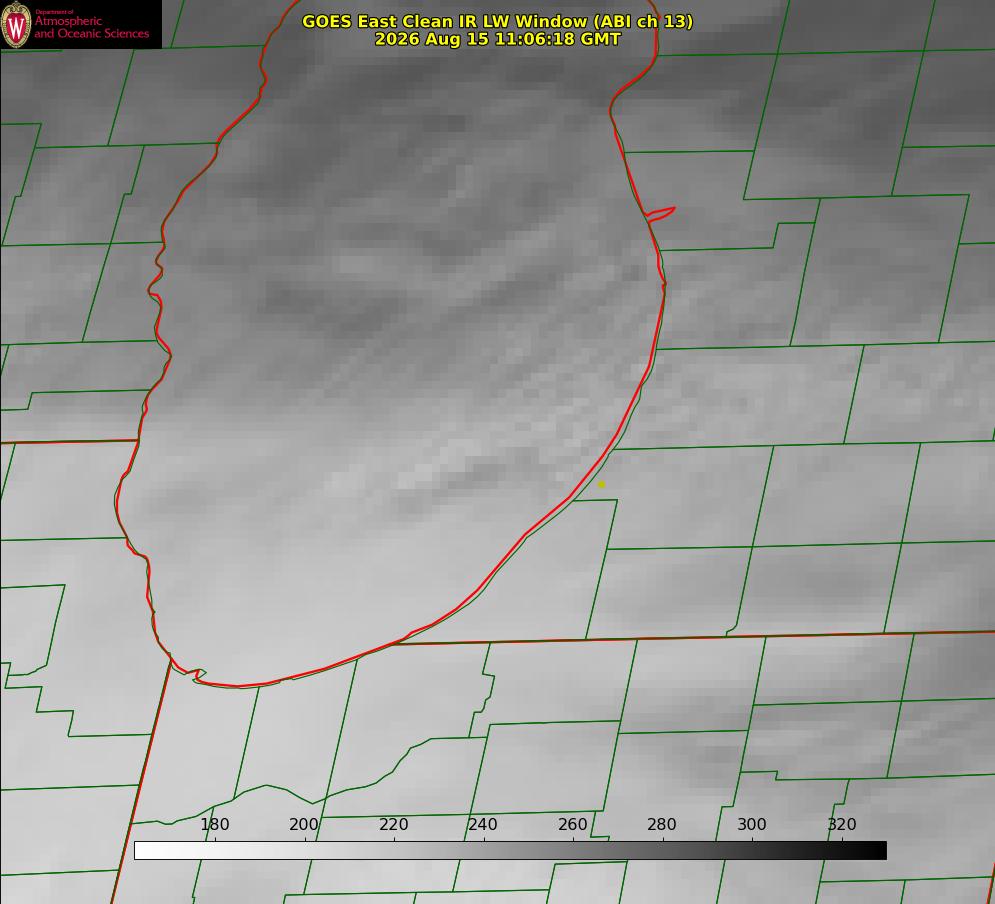995x904 pixels.
Task: Click the 200 colorbar label
Action: coord(304,824)
